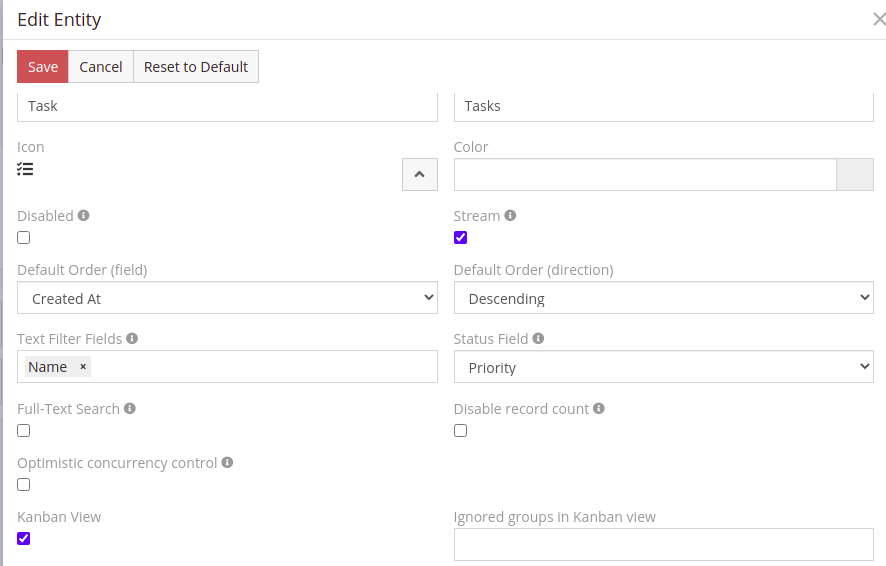Click the Text Filter Fields info icon

click(x=132, y=339)
